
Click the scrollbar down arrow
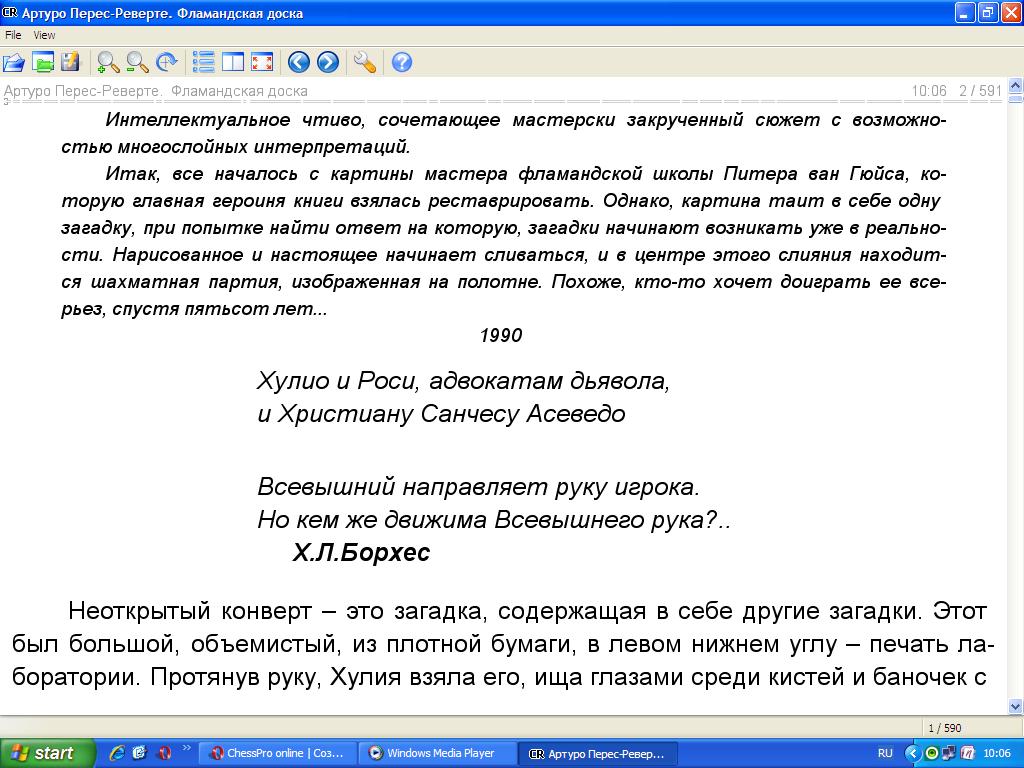pos(1015,707)
